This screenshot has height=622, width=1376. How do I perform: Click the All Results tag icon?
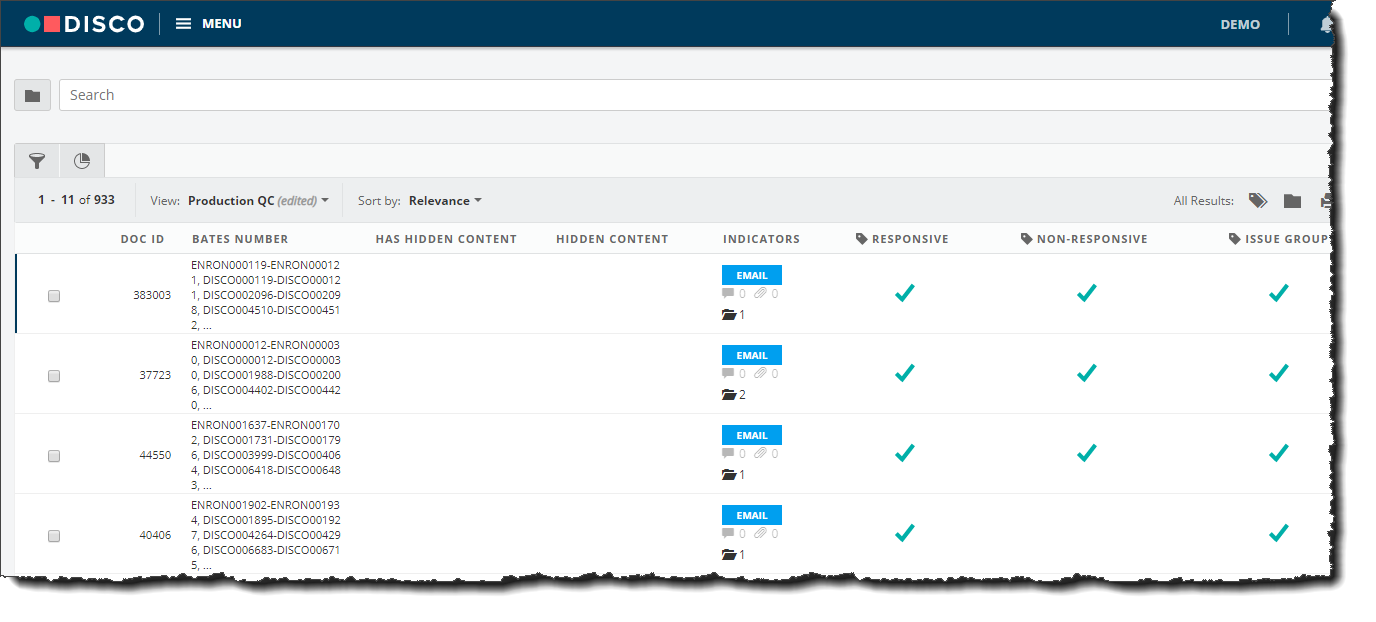tap(1258, 201)
